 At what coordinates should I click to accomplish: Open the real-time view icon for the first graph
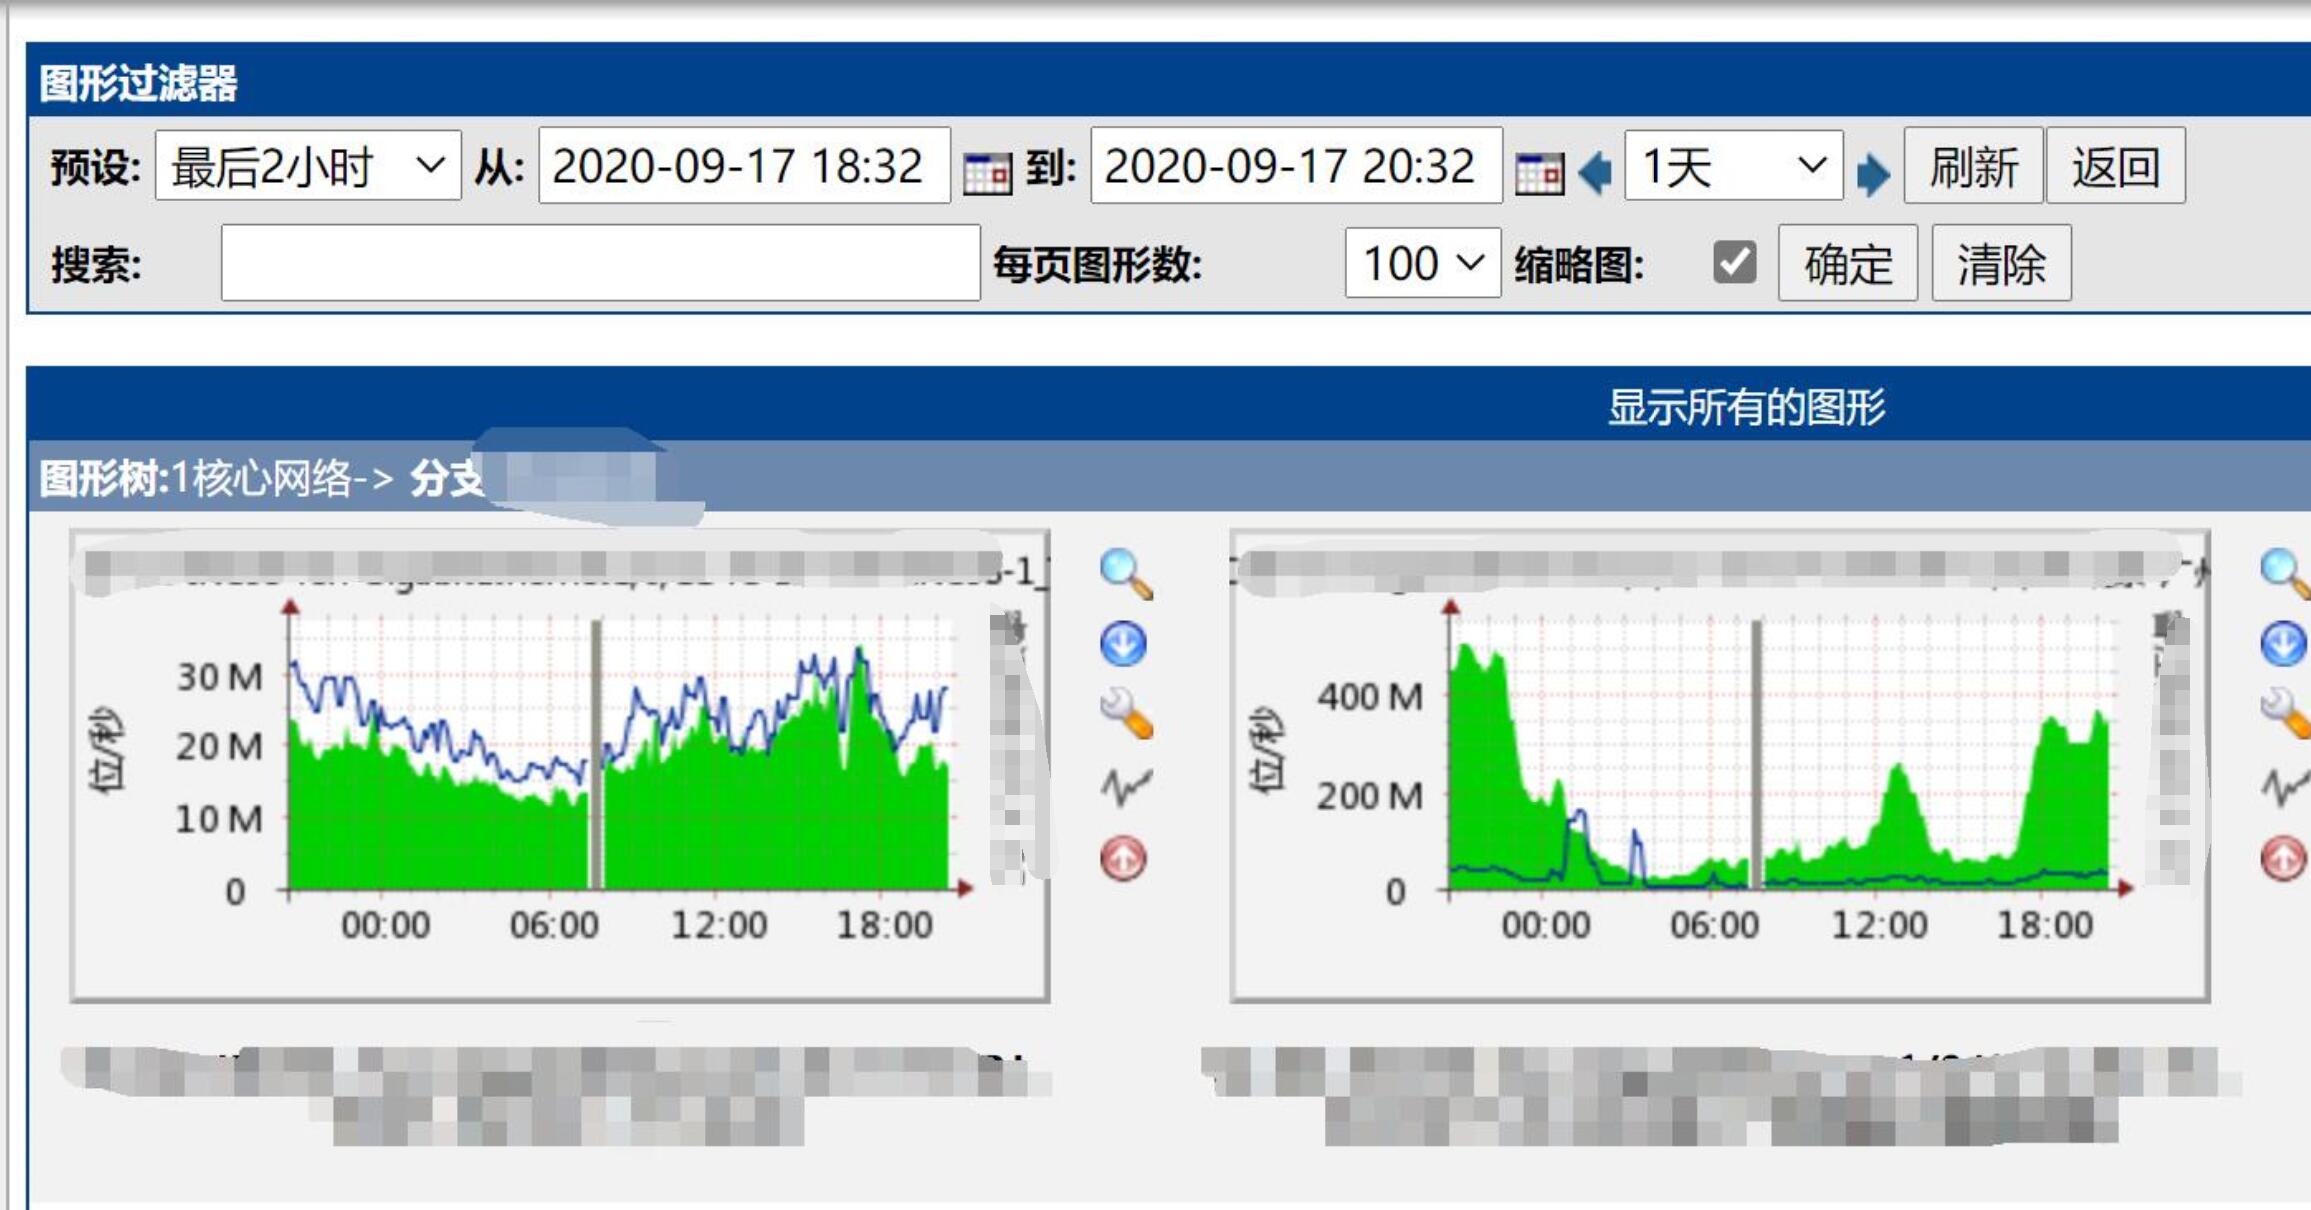pos(1125,788)
